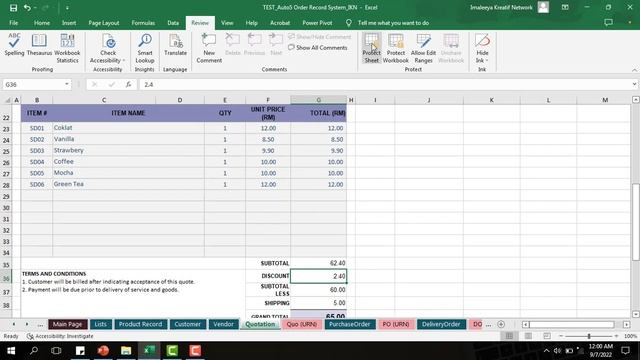Click the Select All corner triangle

click(x=7, y=100)
